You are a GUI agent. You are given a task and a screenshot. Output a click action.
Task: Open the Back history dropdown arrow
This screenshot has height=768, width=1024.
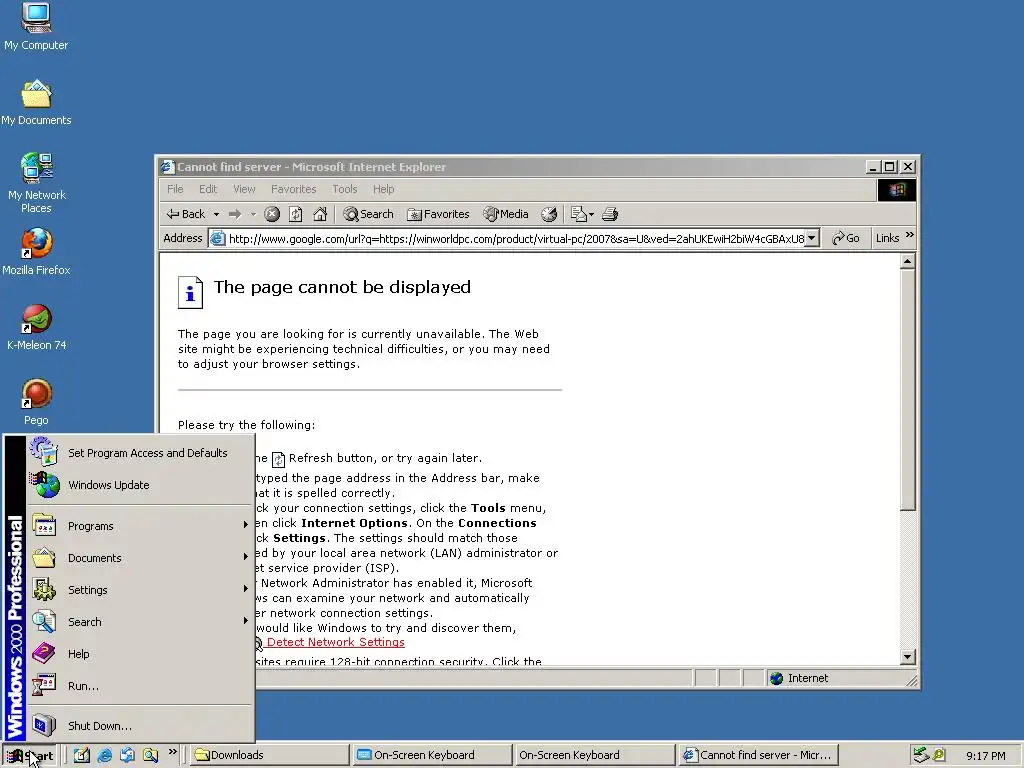216,214
